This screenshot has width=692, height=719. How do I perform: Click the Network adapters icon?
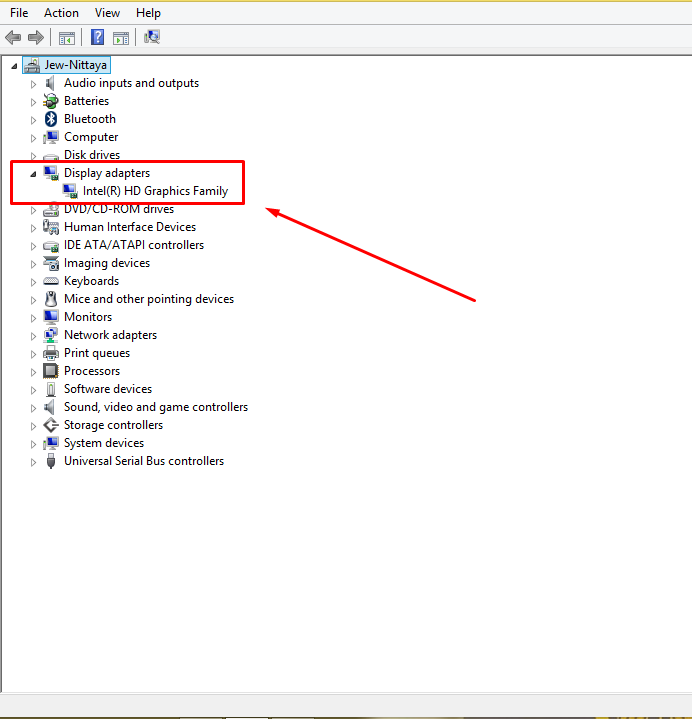click(x=50, y=335)
